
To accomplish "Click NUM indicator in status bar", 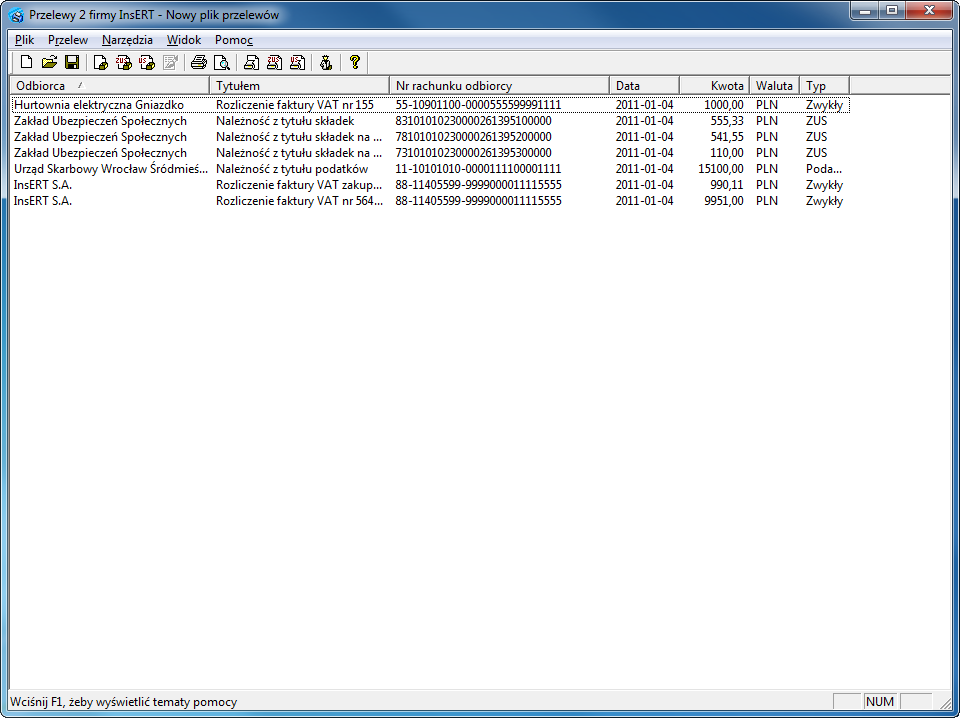I will coord(880,701).
